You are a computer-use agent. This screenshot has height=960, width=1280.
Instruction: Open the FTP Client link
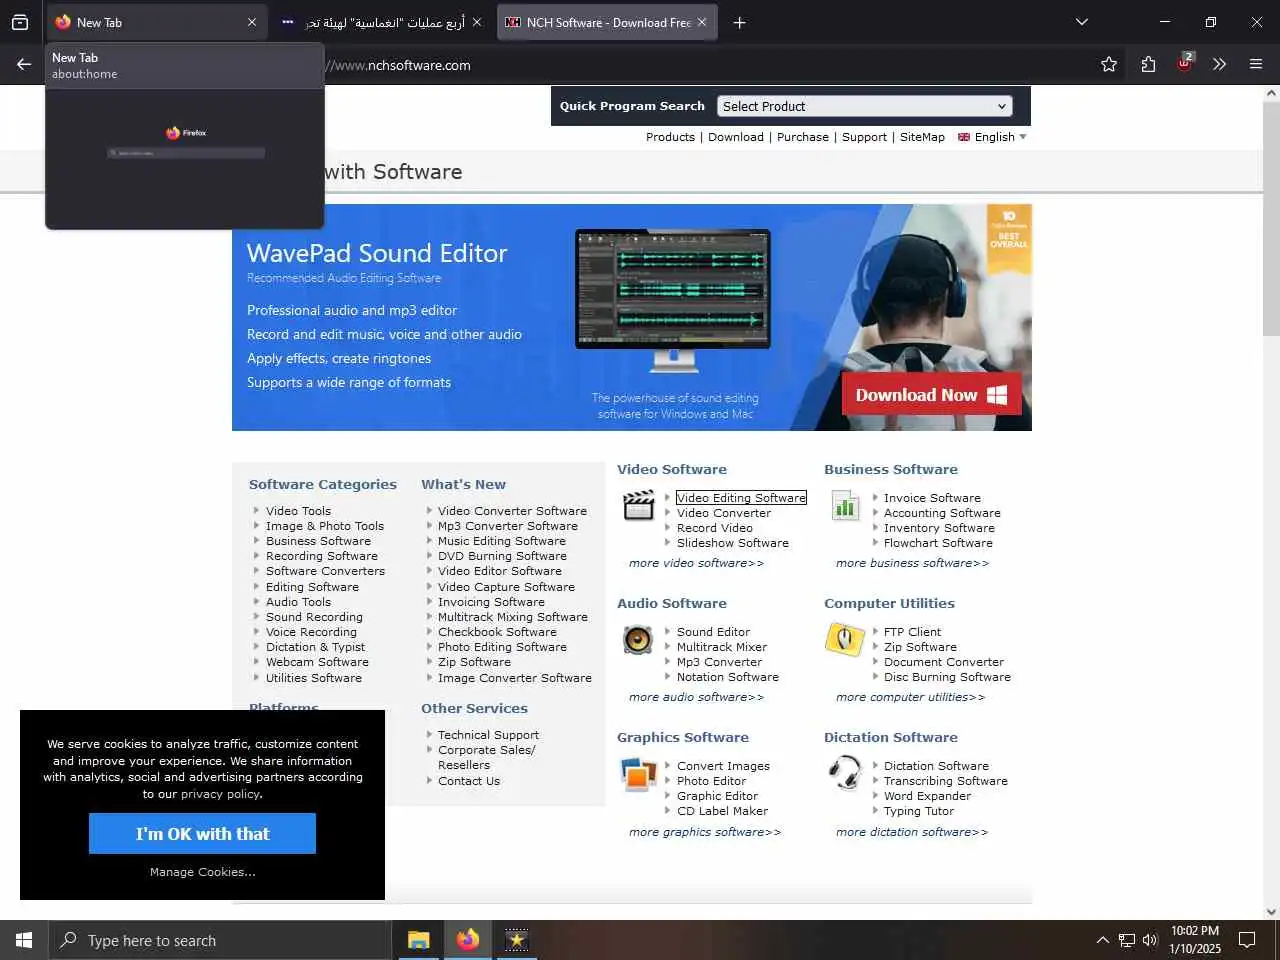coord(912,632)
